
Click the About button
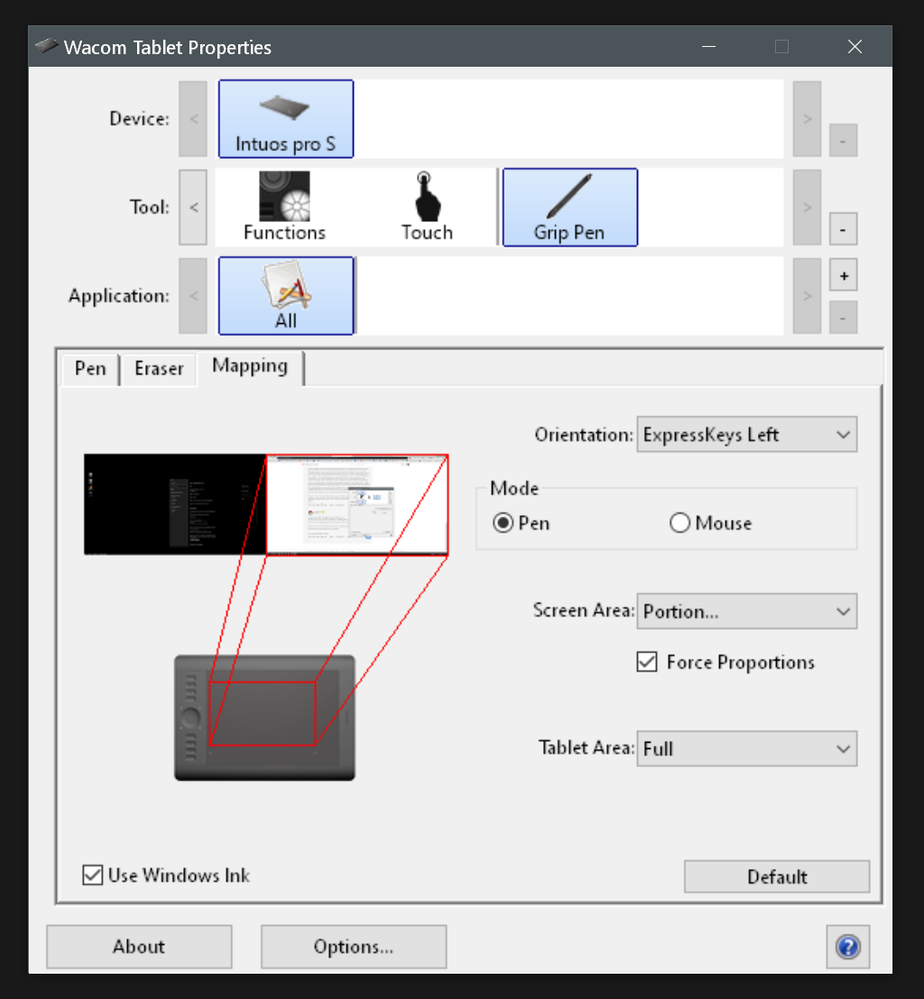(x=139, y=947)
